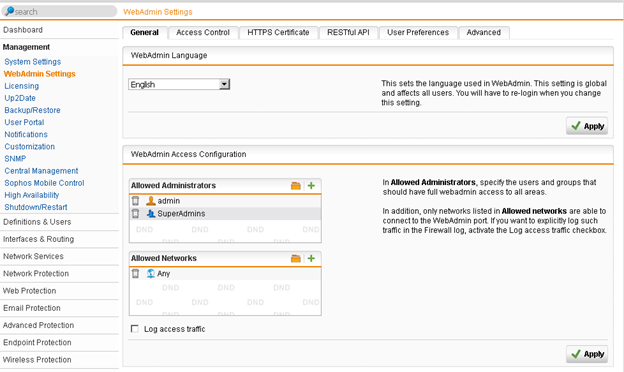
Task: Open the RESTful API tab
Action: click(348, 33)
